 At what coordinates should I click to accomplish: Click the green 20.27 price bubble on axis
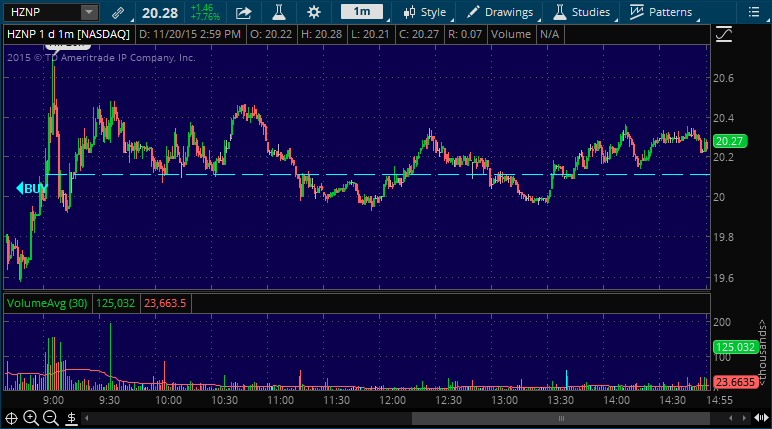click(730, 141)
